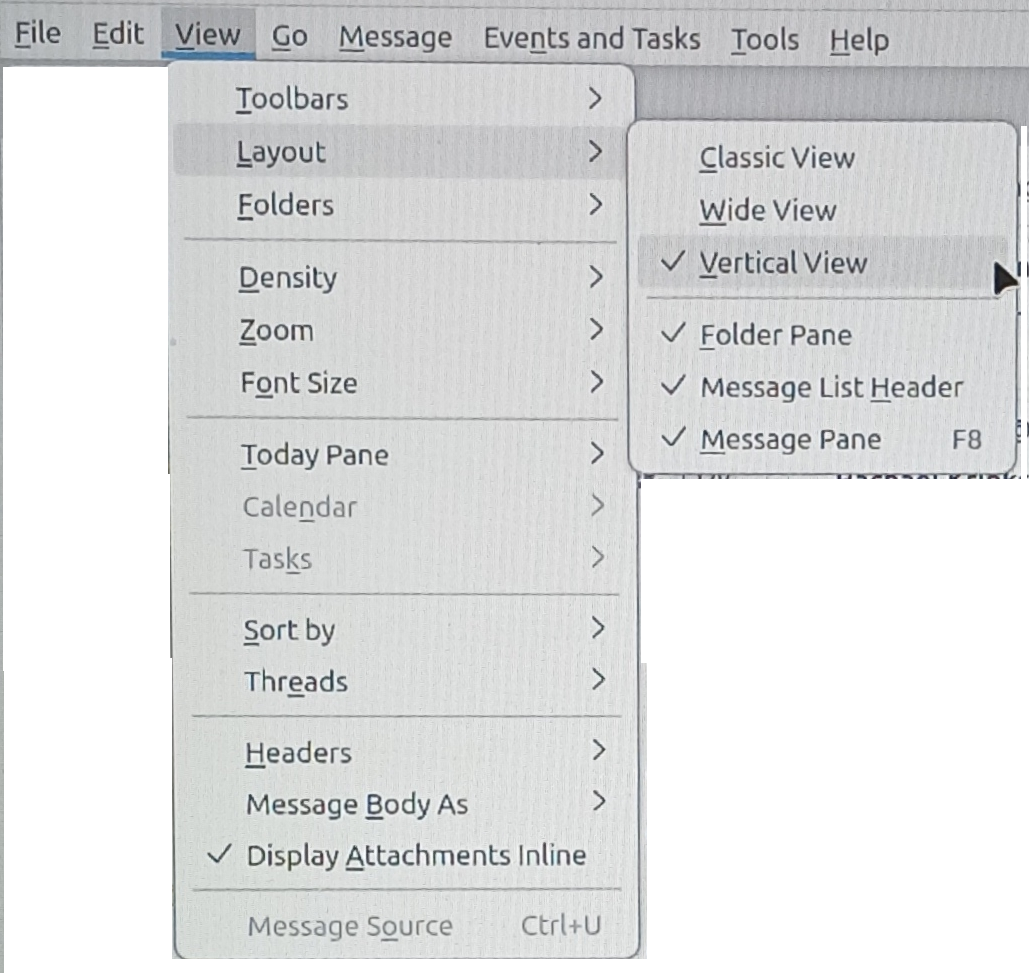Image resolution: width=1029 pixels, height=973 pixels.
Task: Open the Message menu
Action: (395, 37)
